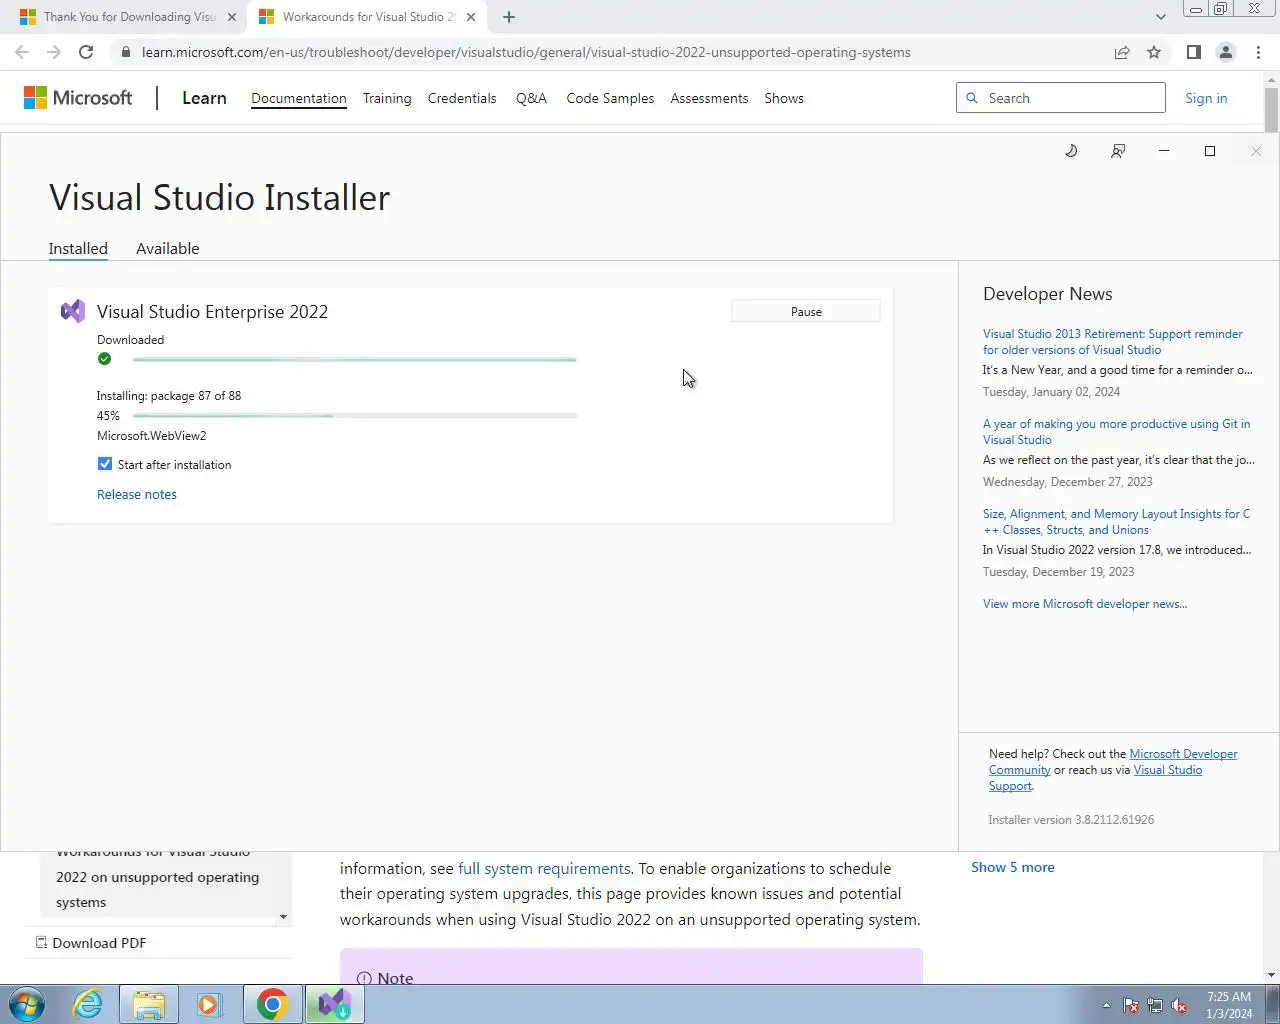Screen dimensions: 1280x1024
Task: Click the Microsoft logo on Learn page
Action: 78,98
